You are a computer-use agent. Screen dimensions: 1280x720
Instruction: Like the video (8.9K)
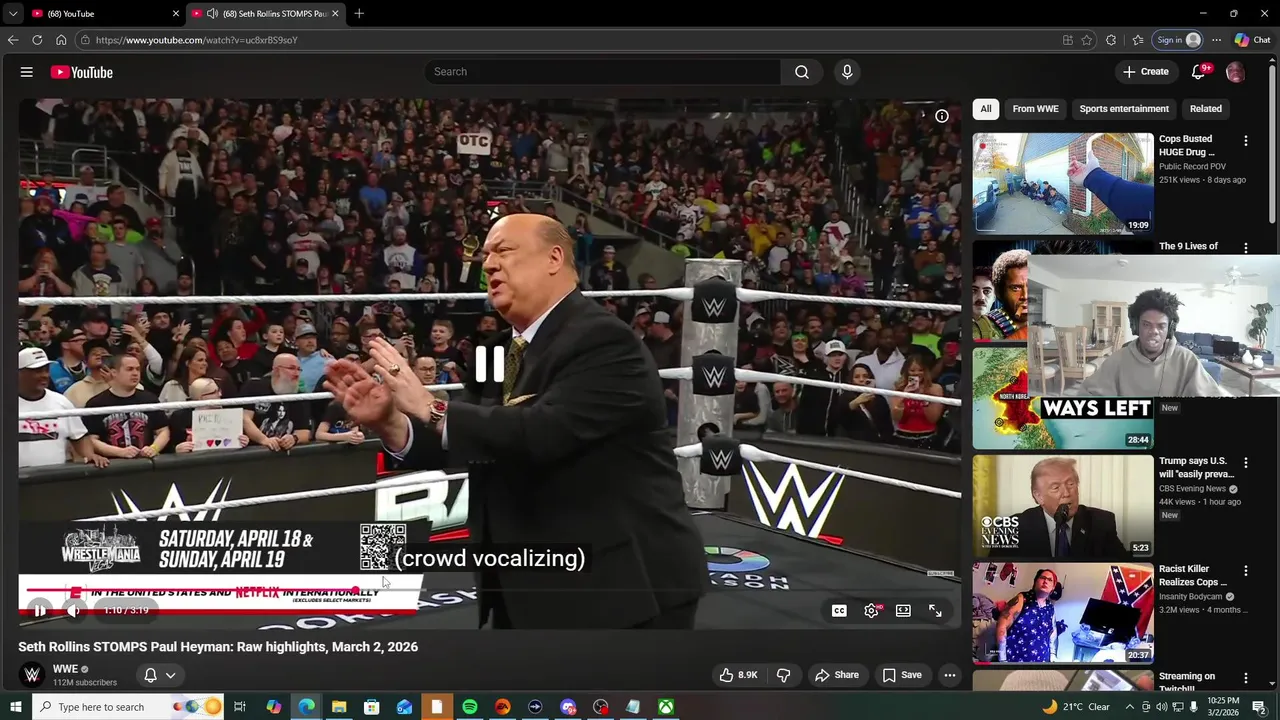click(x=738, y=675)
